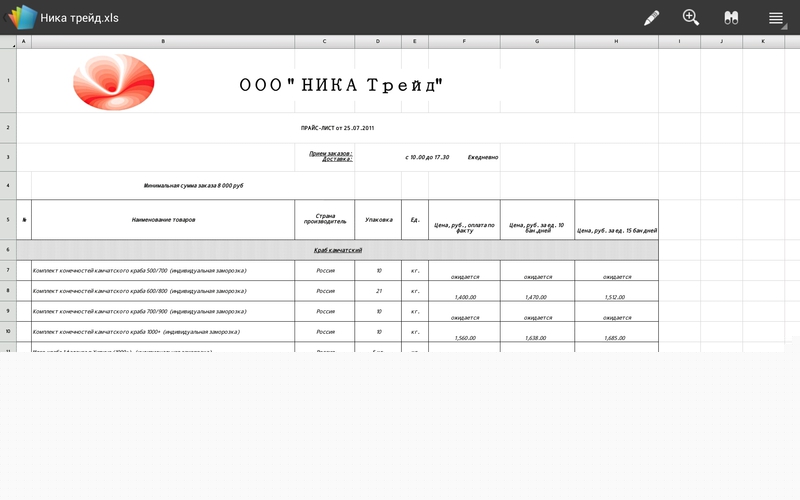Select the 'Упаковка' header cell
The image size is (800, 500).
378,220
